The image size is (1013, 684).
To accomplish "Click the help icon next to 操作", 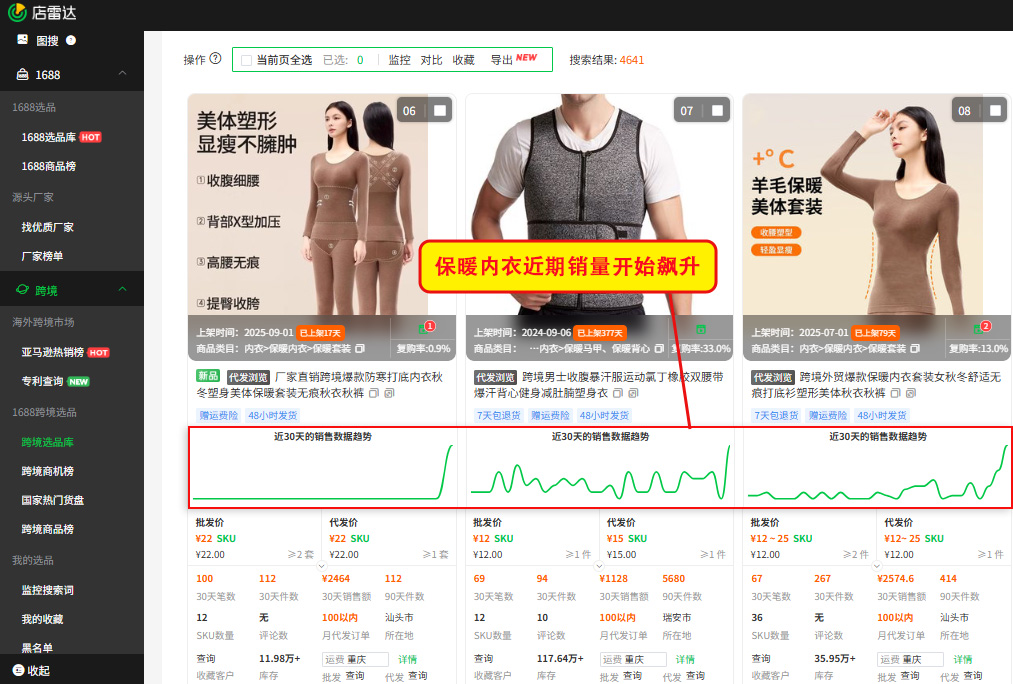I will click(x=215, y=59).
